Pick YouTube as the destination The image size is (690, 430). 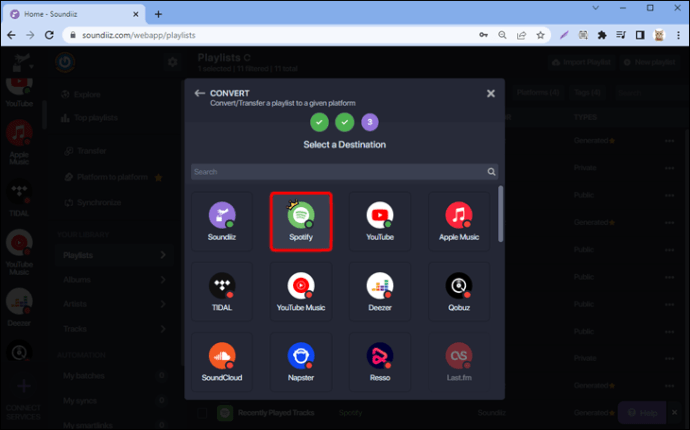(380, 221)
